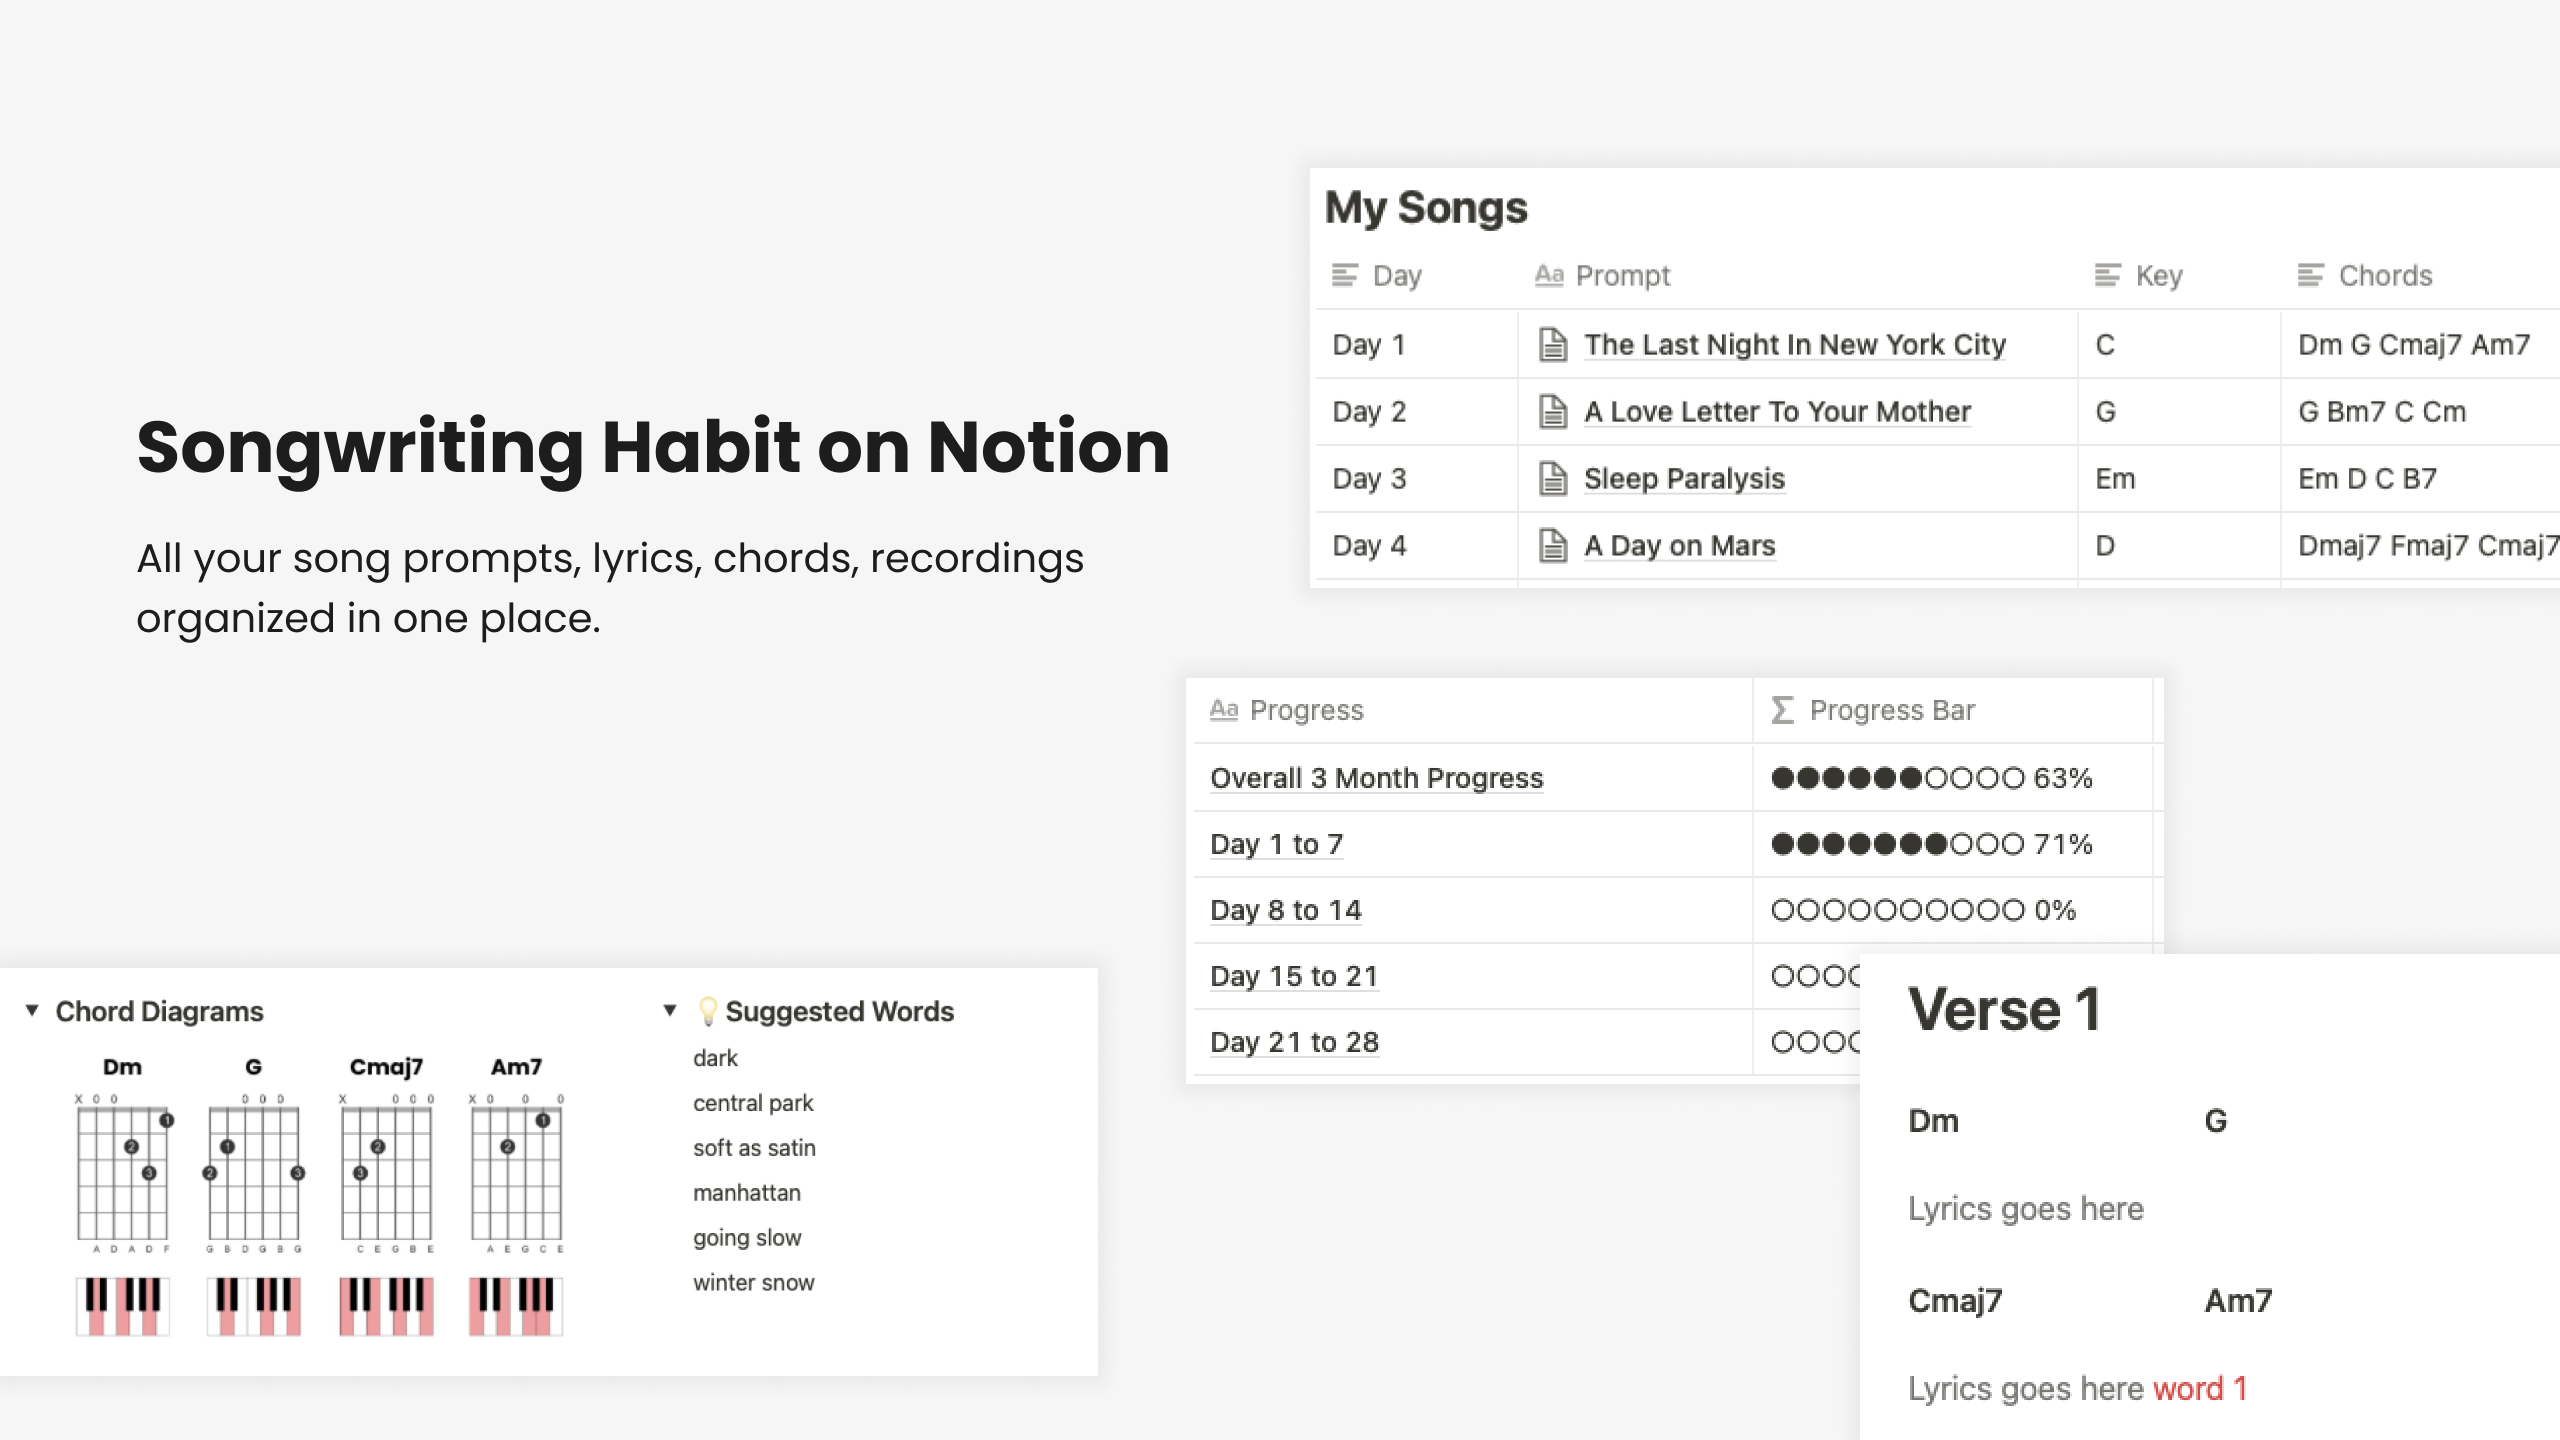Click the G guitar chord diagram
The height and width of the screenshot is (1440, 2560).
click(254, 1174)
